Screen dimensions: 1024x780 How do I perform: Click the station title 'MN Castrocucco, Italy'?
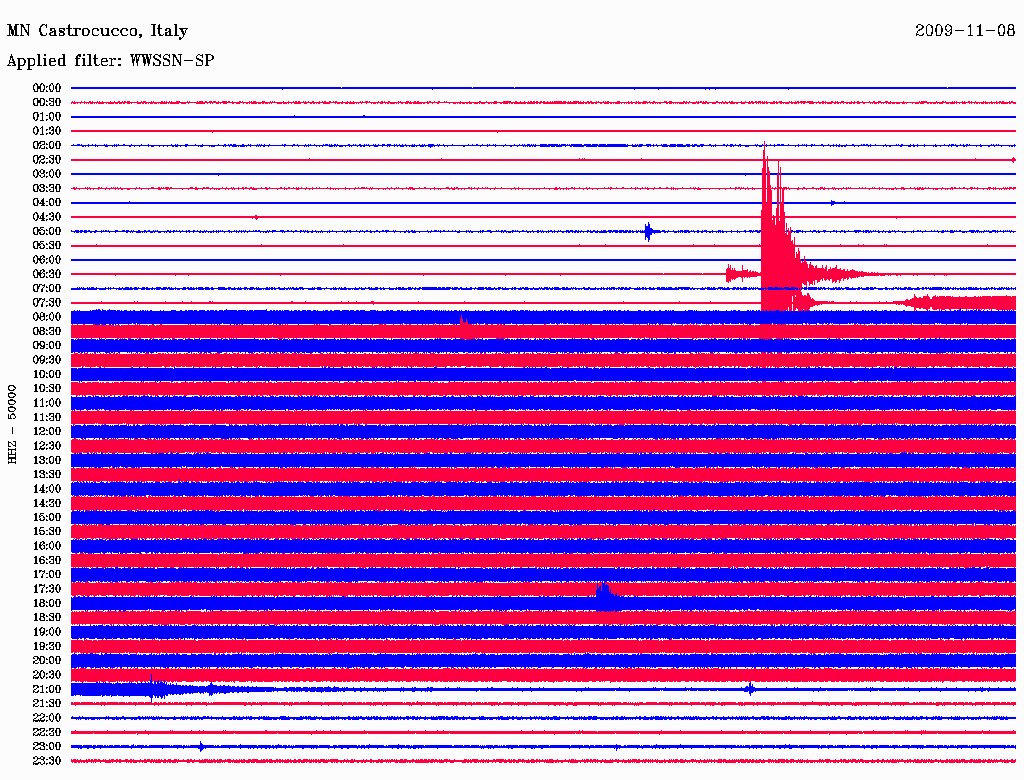tap(97, 31)
